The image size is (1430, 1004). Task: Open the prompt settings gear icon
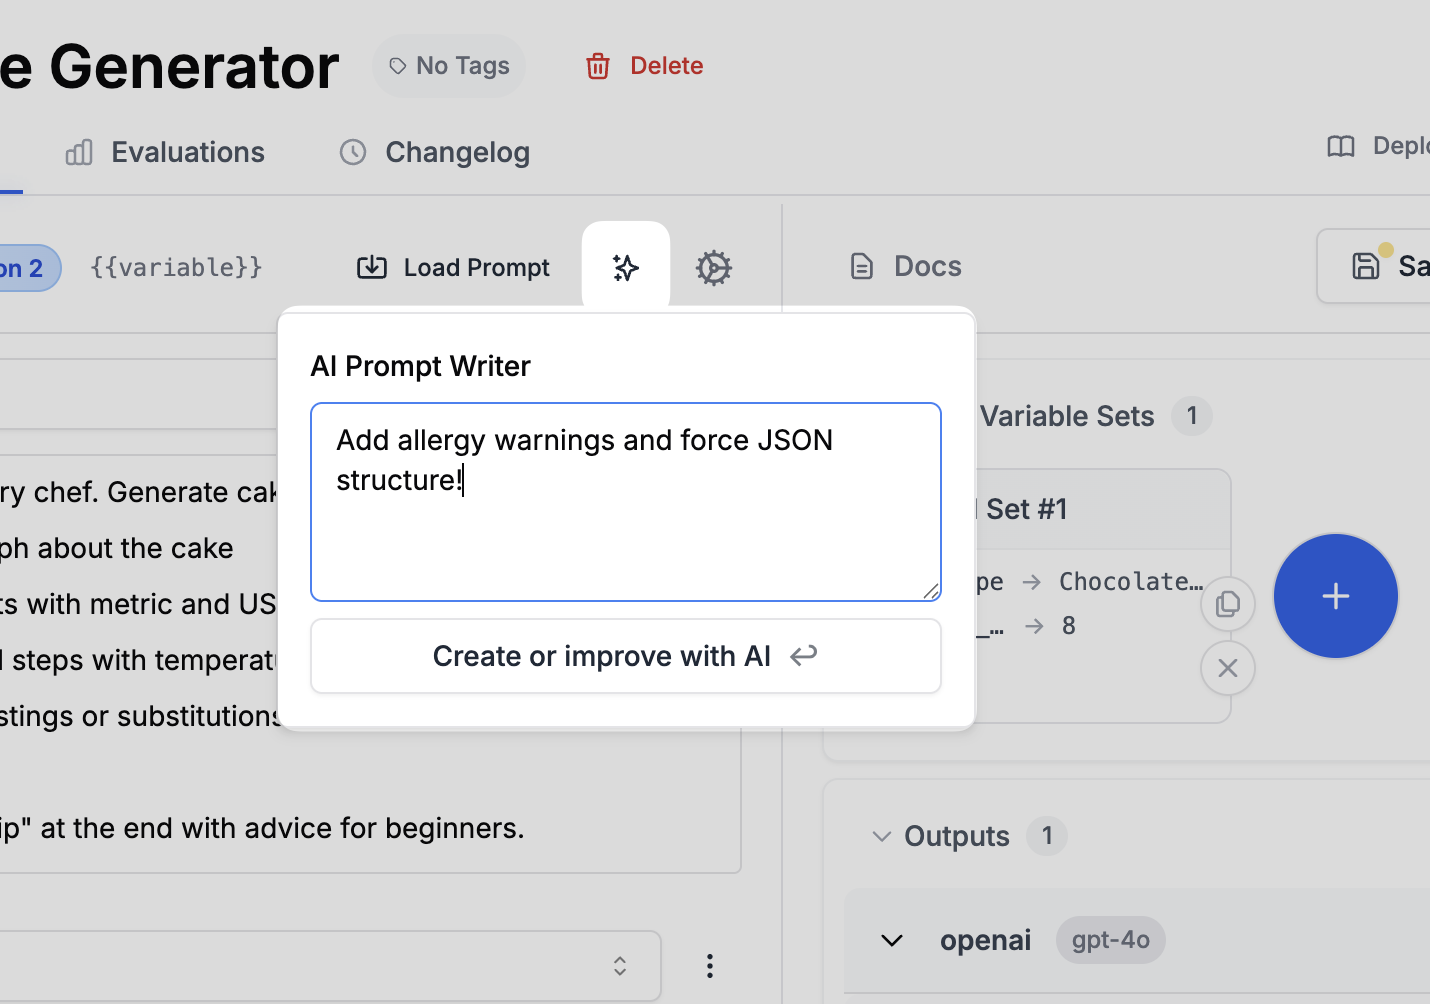(713, 267)
